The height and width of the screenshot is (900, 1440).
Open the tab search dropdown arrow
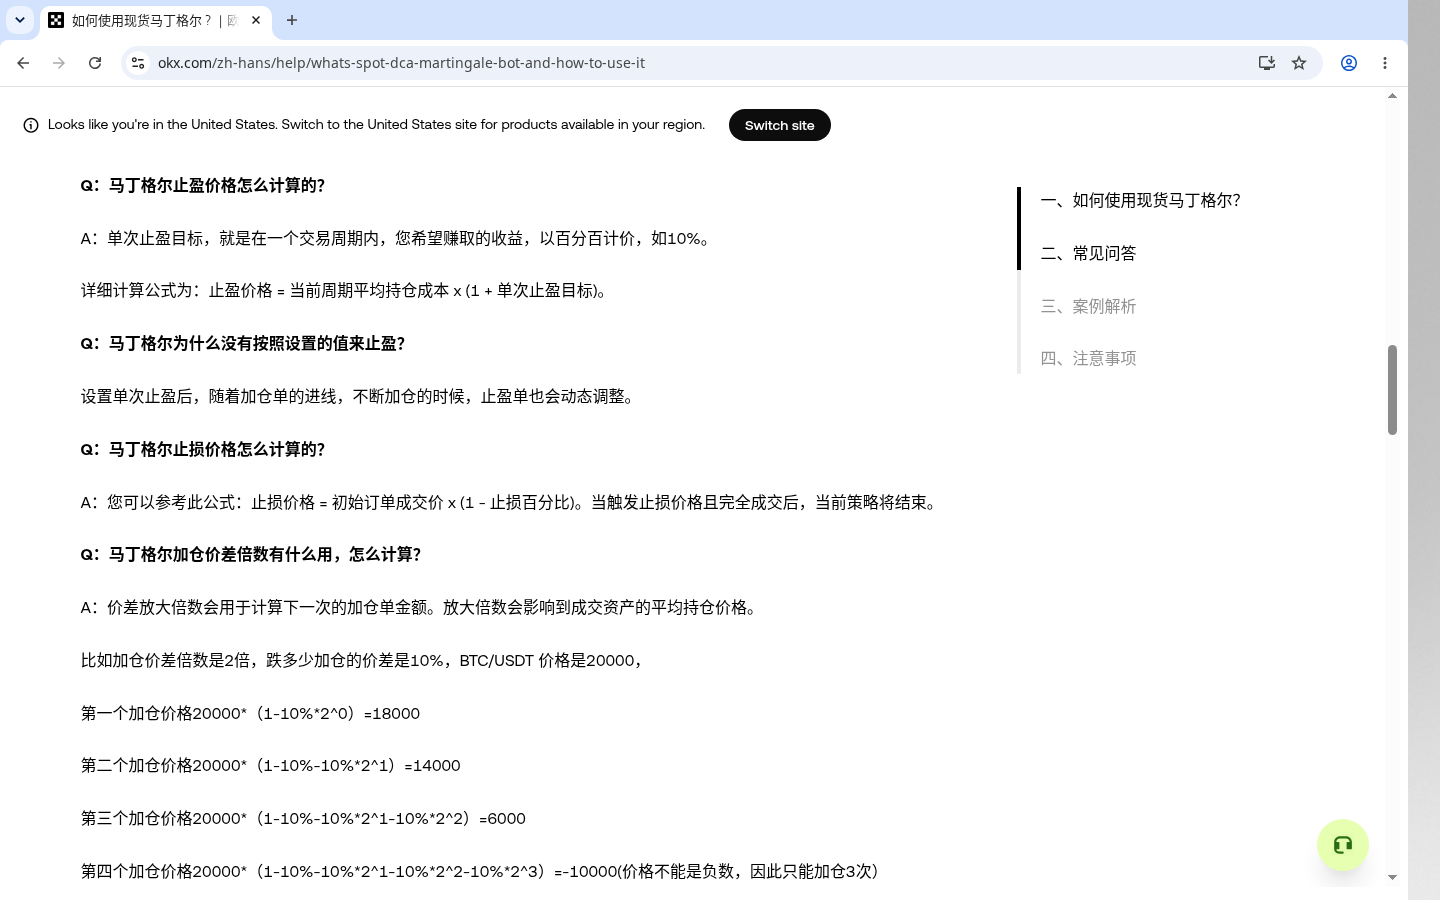coord(19,20)
